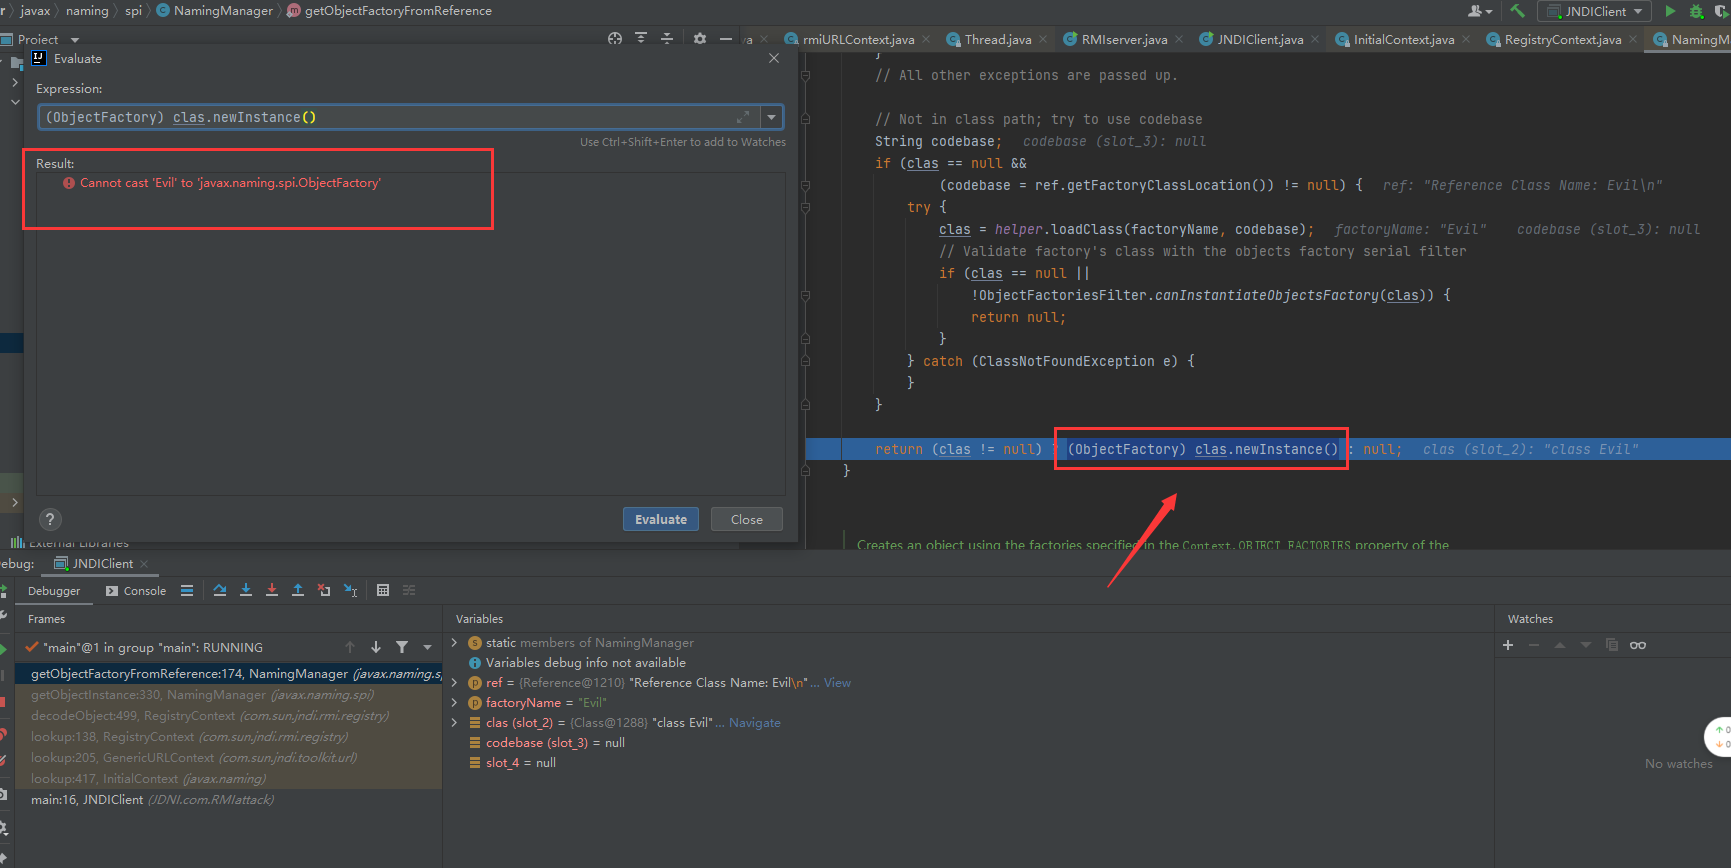The image size is (1731, 868).
Task: Move watch down arrow in Watches panel
Action: (1586, 645)
